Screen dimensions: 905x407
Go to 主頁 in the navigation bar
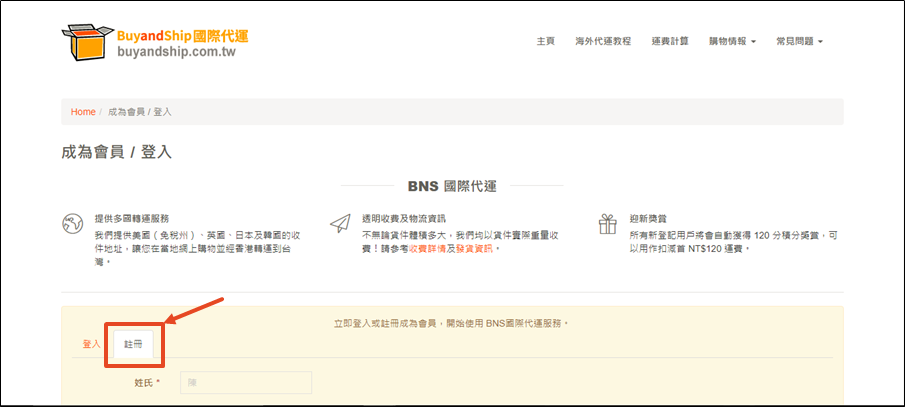545,41
